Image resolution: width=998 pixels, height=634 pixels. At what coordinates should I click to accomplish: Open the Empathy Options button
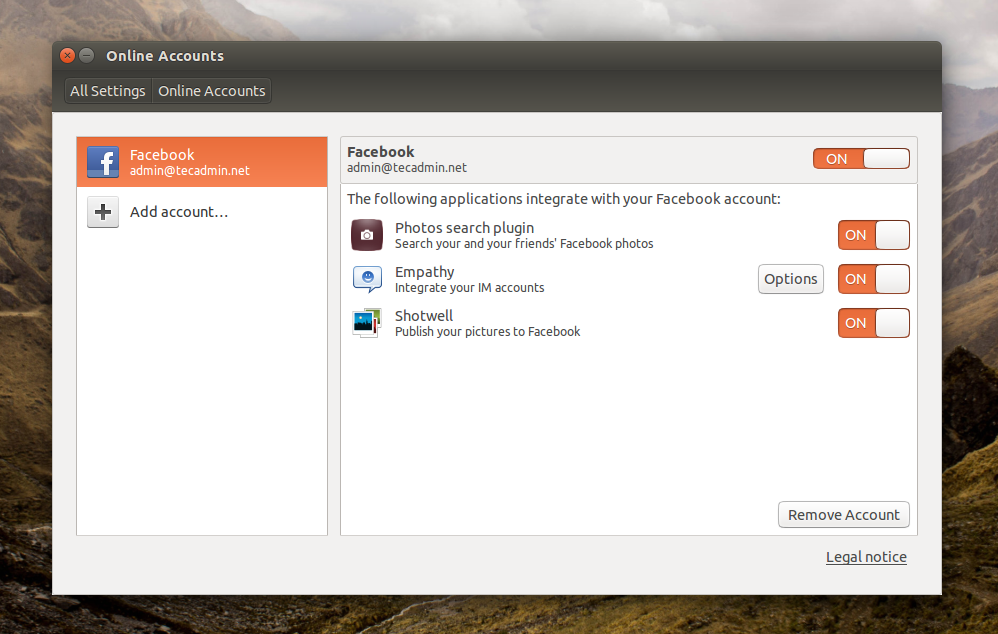click(x=791, y=279)
